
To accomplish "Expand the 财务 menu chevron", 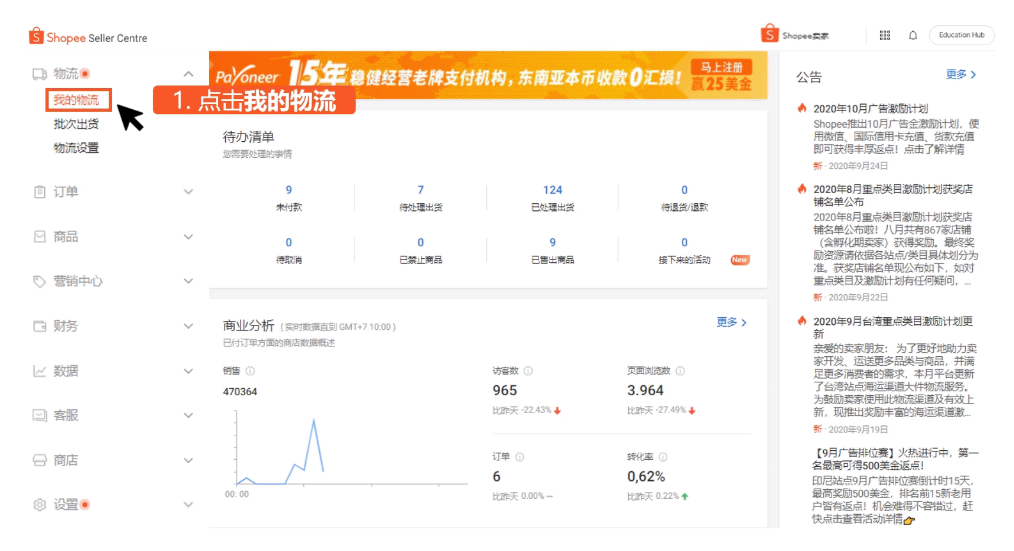I will 188,326.
